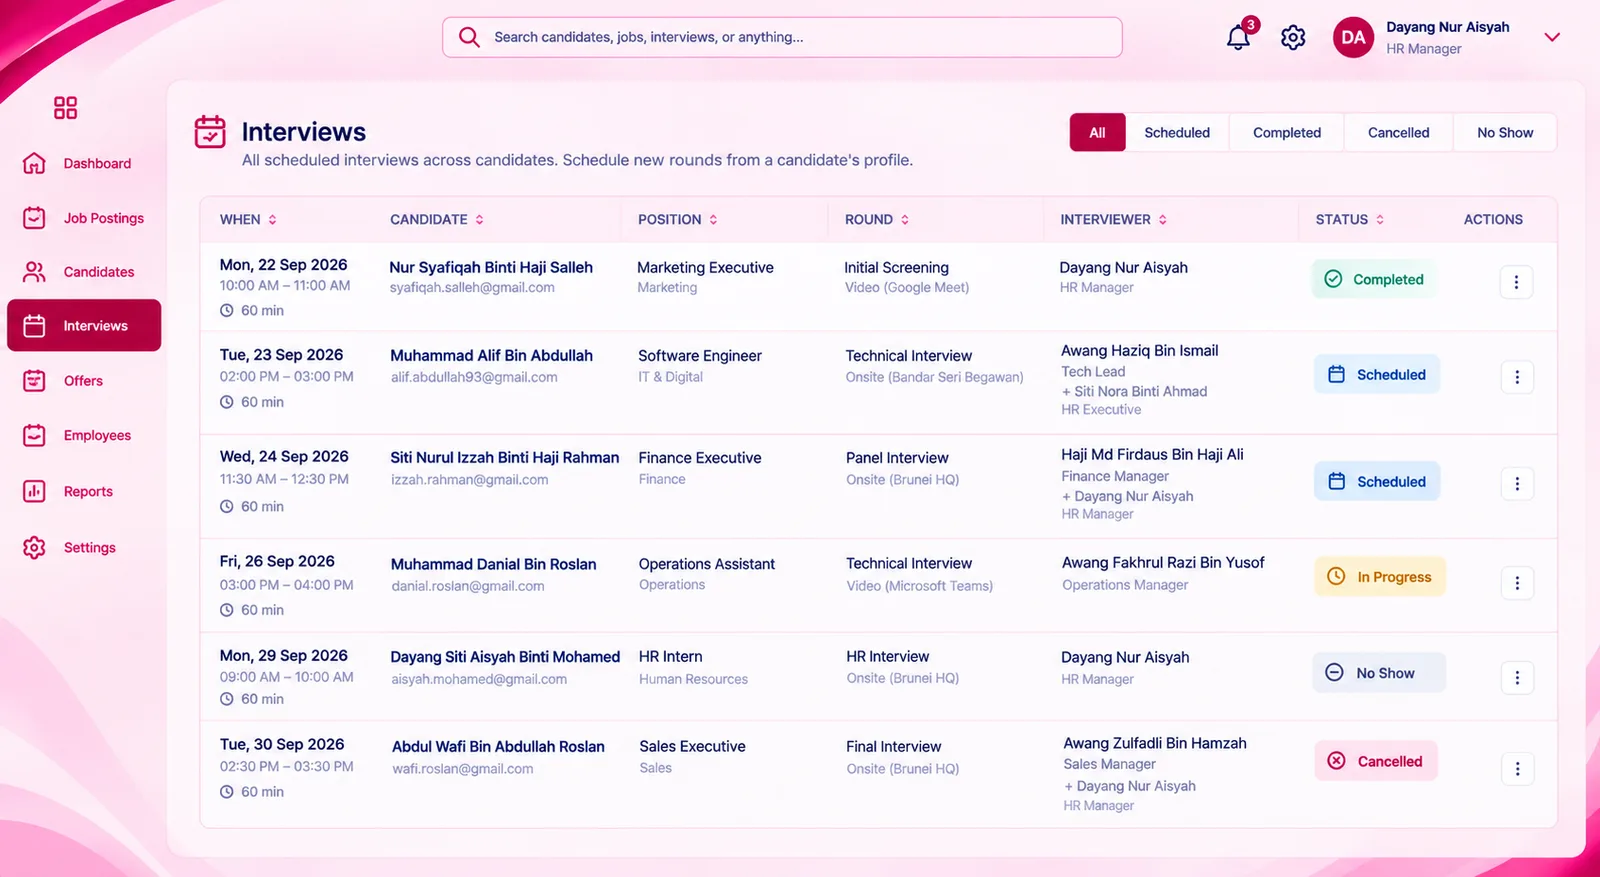Image resolution: width=1600 pixels, height=877 pixels.
Task: Click the grid app logo icon
Action: pos(65,107)
